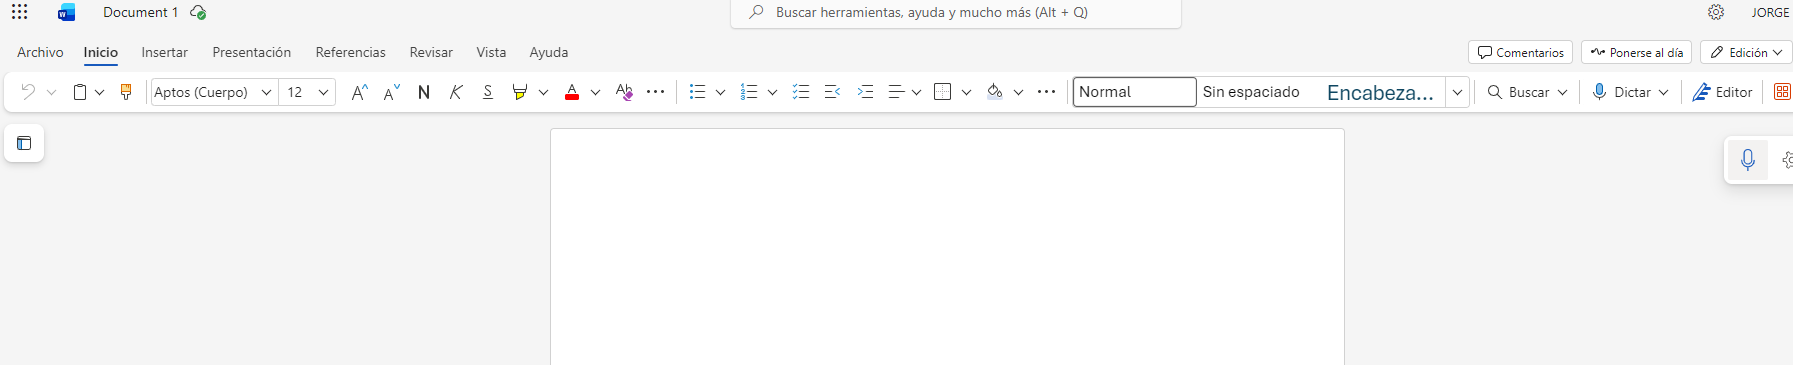This screenshot has height=365, width=1793.
Task: Open the Vista tab
Action: tap(491, 52)
